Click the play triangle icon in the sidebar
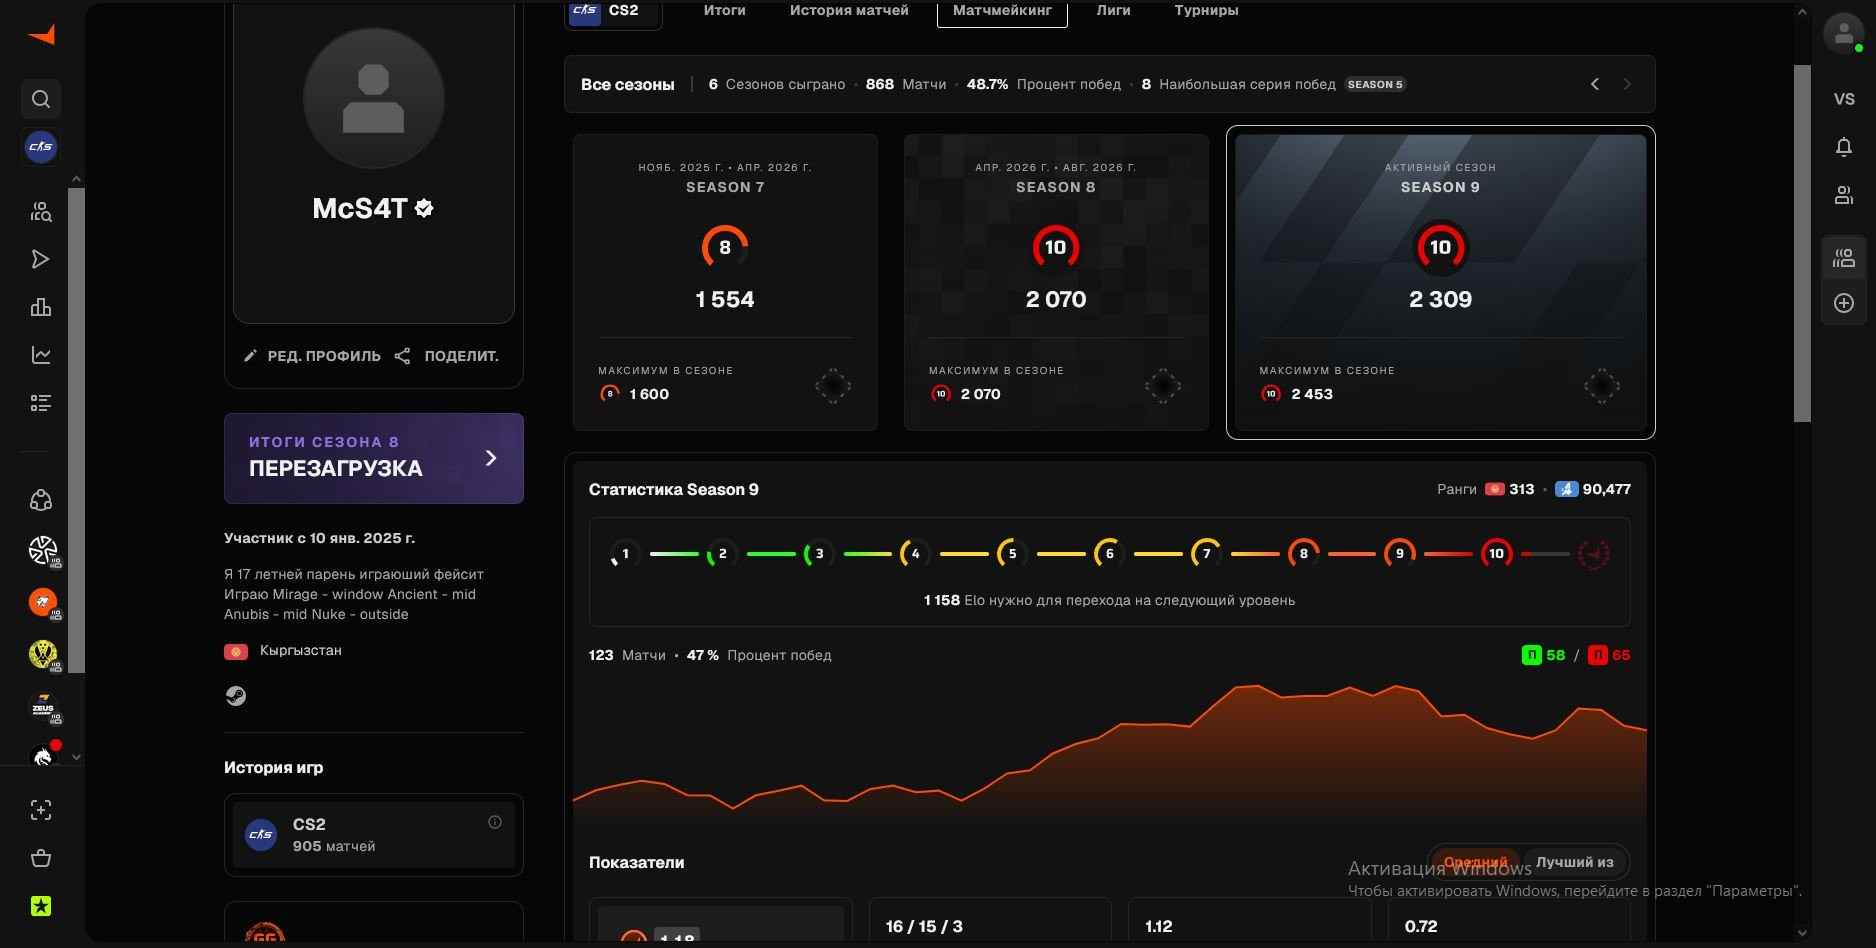This screenshot has height=948, width=1876. [41, 259]
